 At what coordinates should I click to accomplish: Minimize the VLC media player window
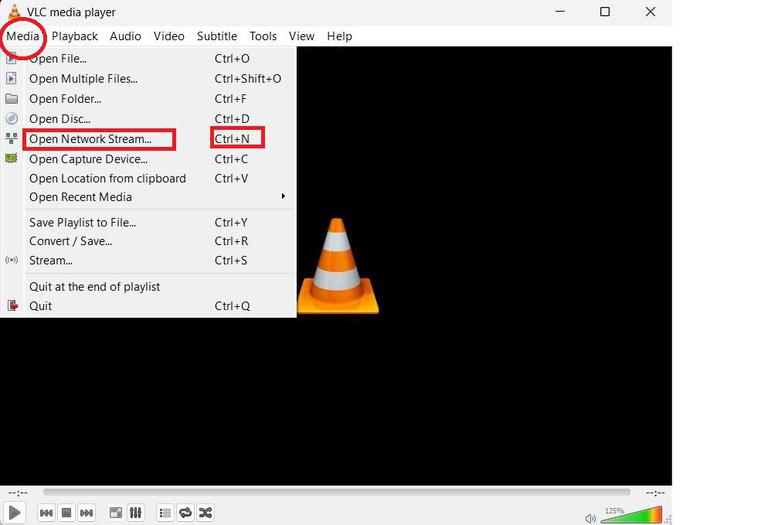tap(560, 11)
